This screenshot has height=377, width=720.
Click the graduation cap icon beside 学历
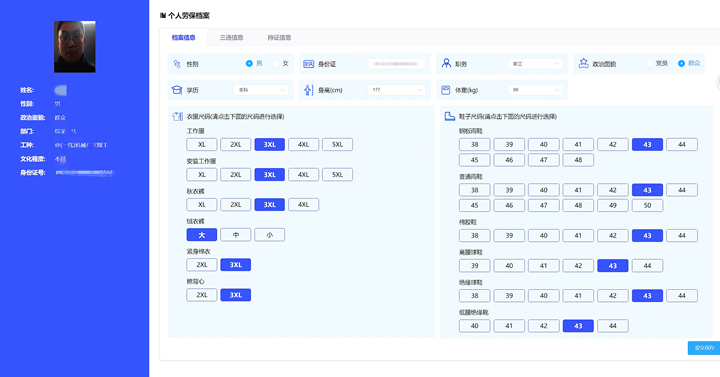click(x=177, y=90)
